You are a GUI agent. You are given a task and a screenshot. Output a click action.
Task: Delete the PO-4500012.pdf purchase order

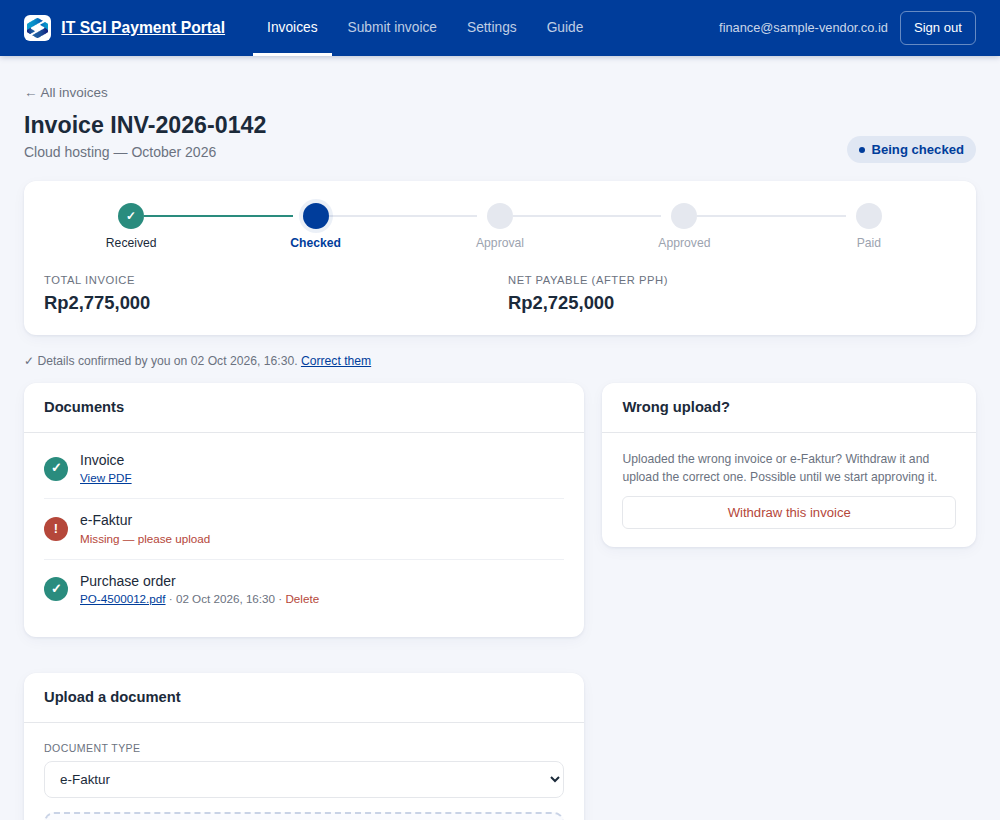302,599
